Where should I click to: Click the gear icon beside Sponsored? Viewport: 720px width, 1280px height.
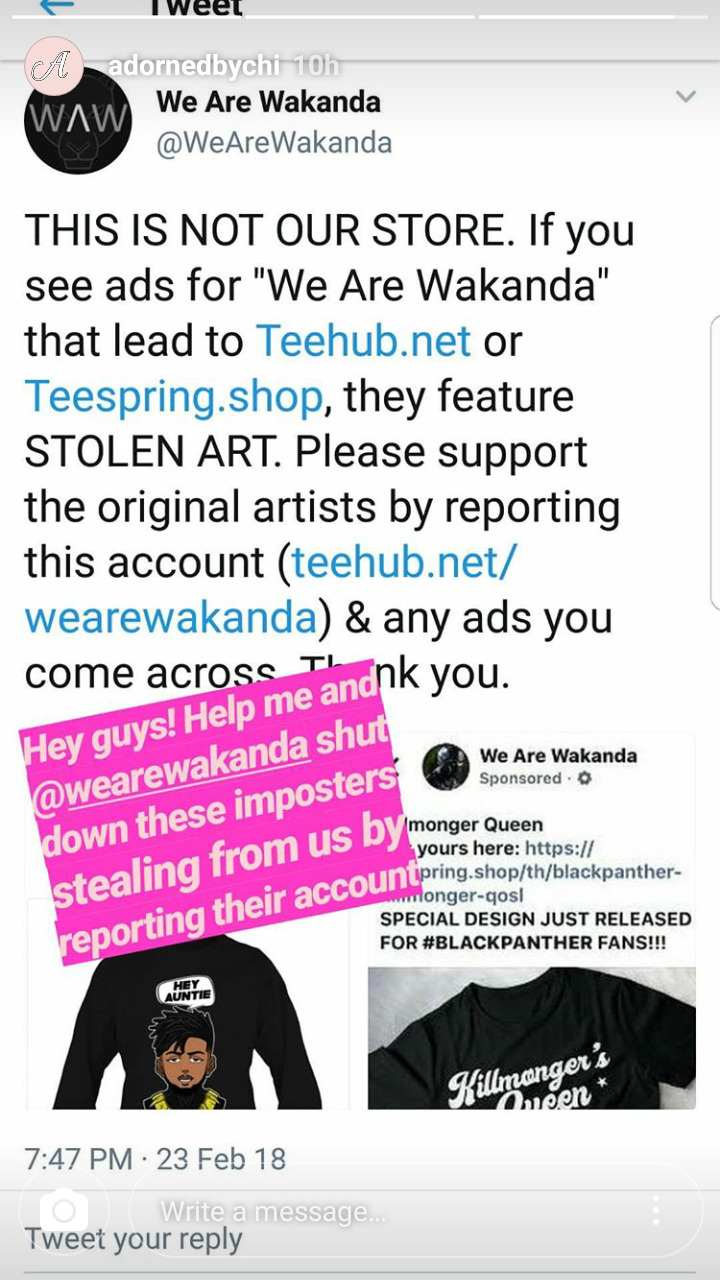[x=585, y=778]
